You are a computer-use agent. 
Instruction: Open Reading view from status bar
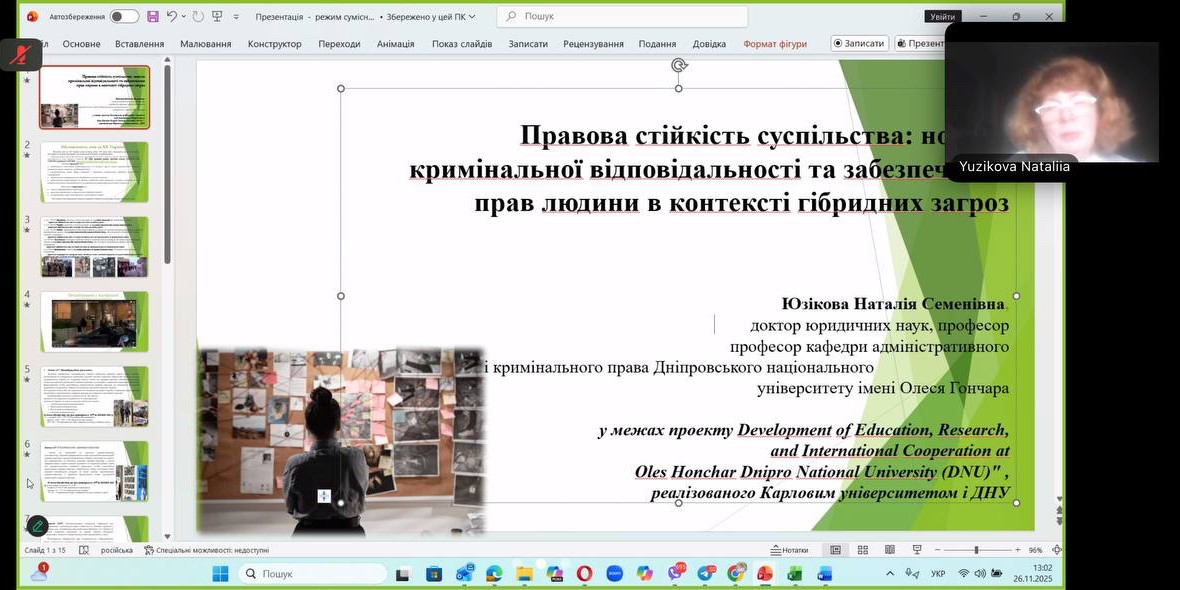click(889, 550)
